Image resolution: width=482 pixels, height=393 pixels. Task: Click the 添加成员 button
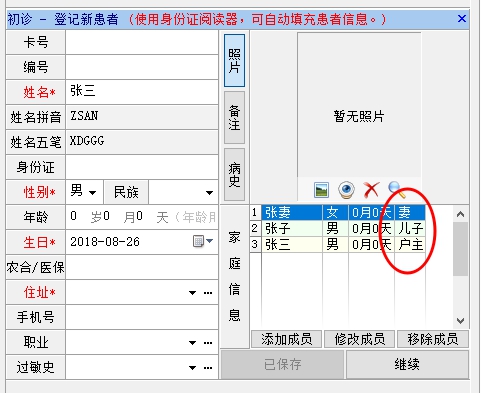[x=287, y=339]
